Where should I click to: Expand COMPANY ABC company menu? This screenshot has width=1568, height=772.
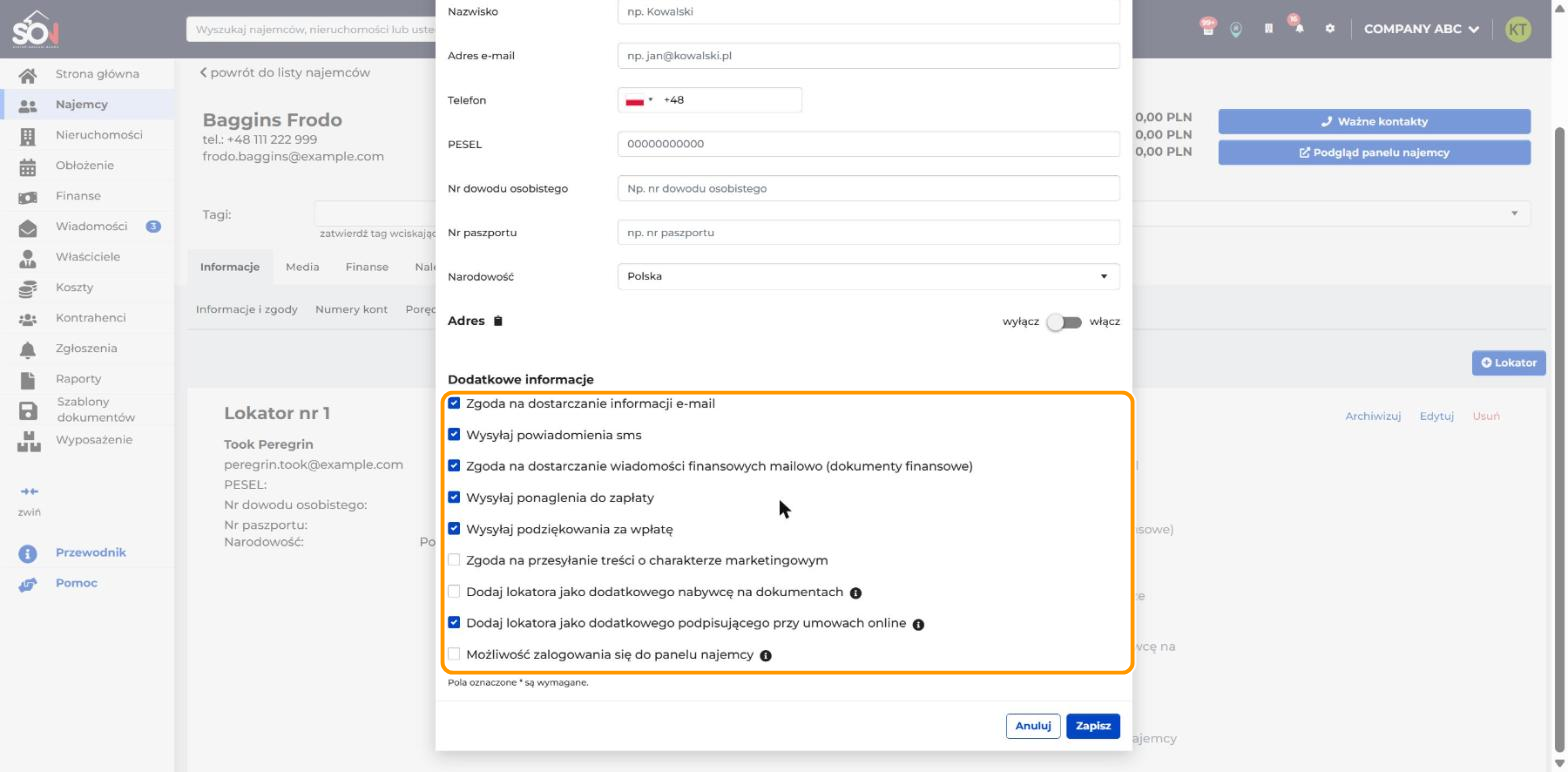pyautogui.click(x=1421, y=29)
